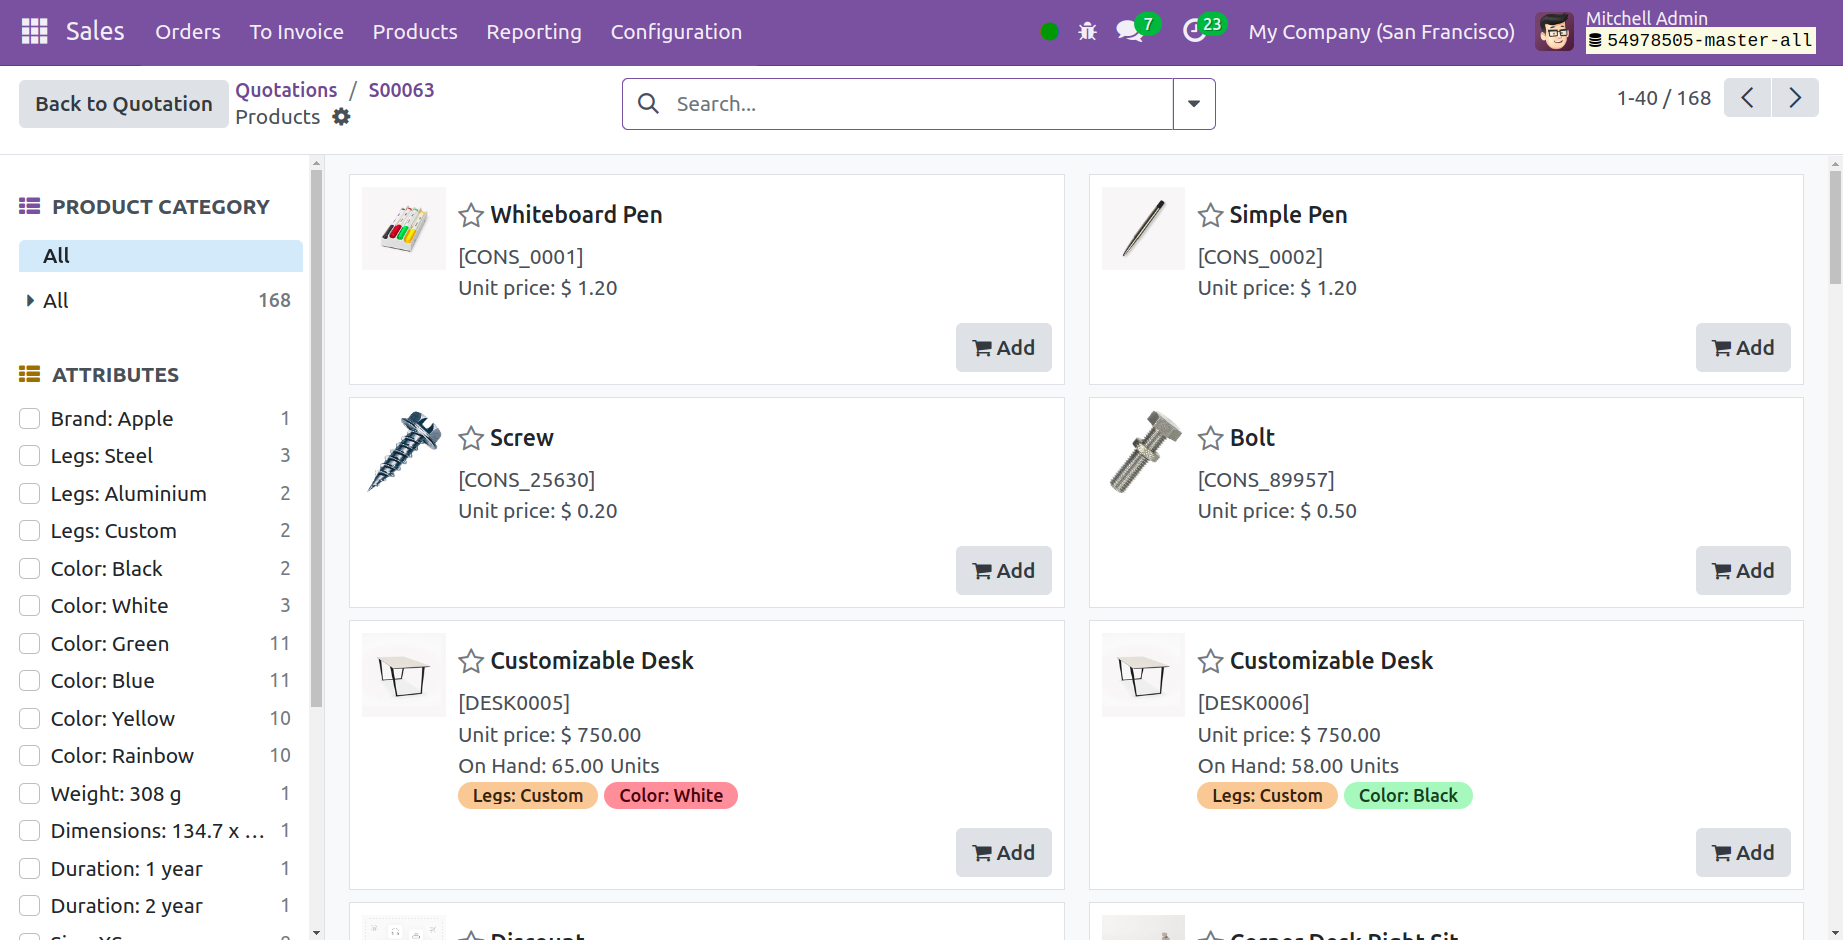The height and width of the screenshot is (940, 1843).
Task: Open the chat messages icon
Action: tap(1130, 31)
